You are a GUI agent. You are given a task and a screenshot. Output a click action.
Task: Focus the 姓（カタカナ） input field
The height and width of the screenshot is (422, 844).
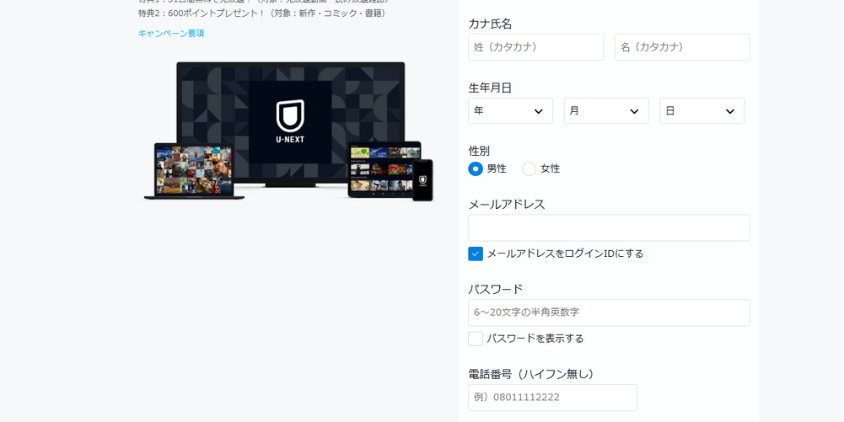536,47
